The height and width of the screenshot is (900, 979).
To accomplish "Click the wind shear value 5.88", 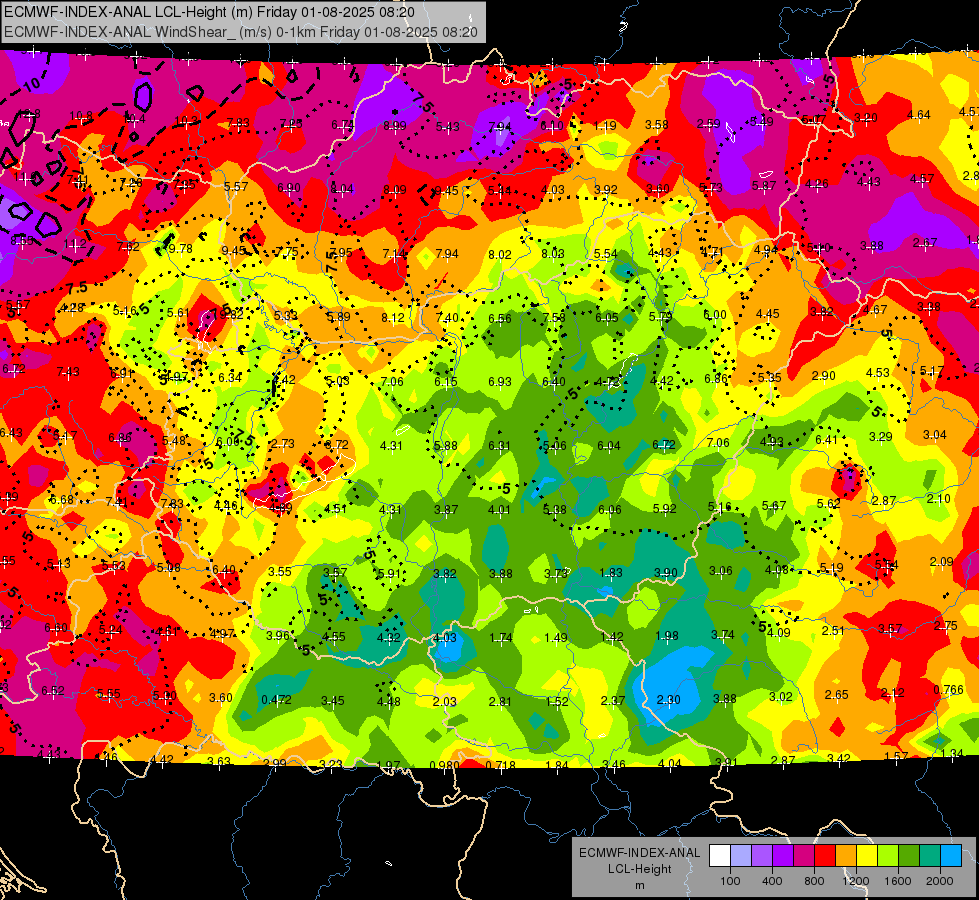I will pos(445,445).
